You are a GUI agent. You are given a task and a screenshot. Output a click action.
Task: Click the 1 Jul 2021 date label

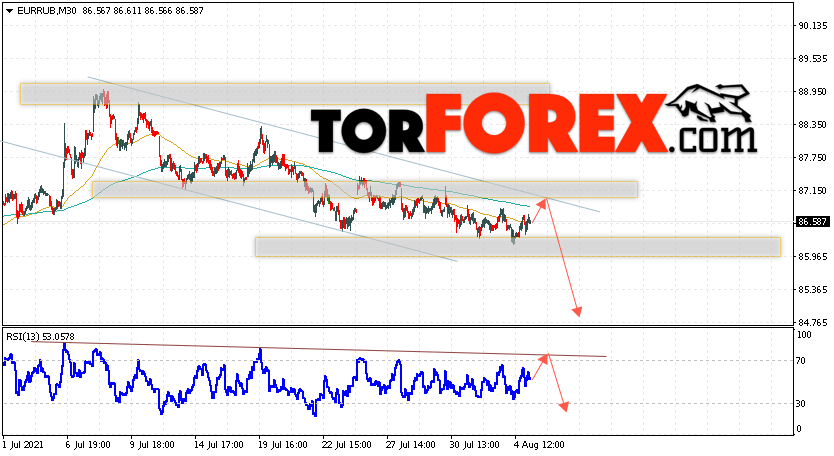click(23, 445)
